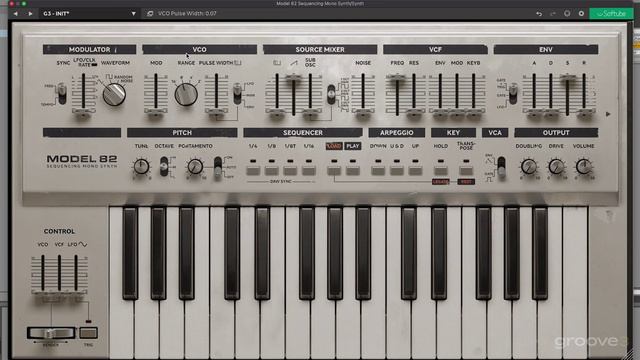Toggle the ENV gate/trig/LFO switch
This screenshot has width=640, height=360.
point(513,94)
